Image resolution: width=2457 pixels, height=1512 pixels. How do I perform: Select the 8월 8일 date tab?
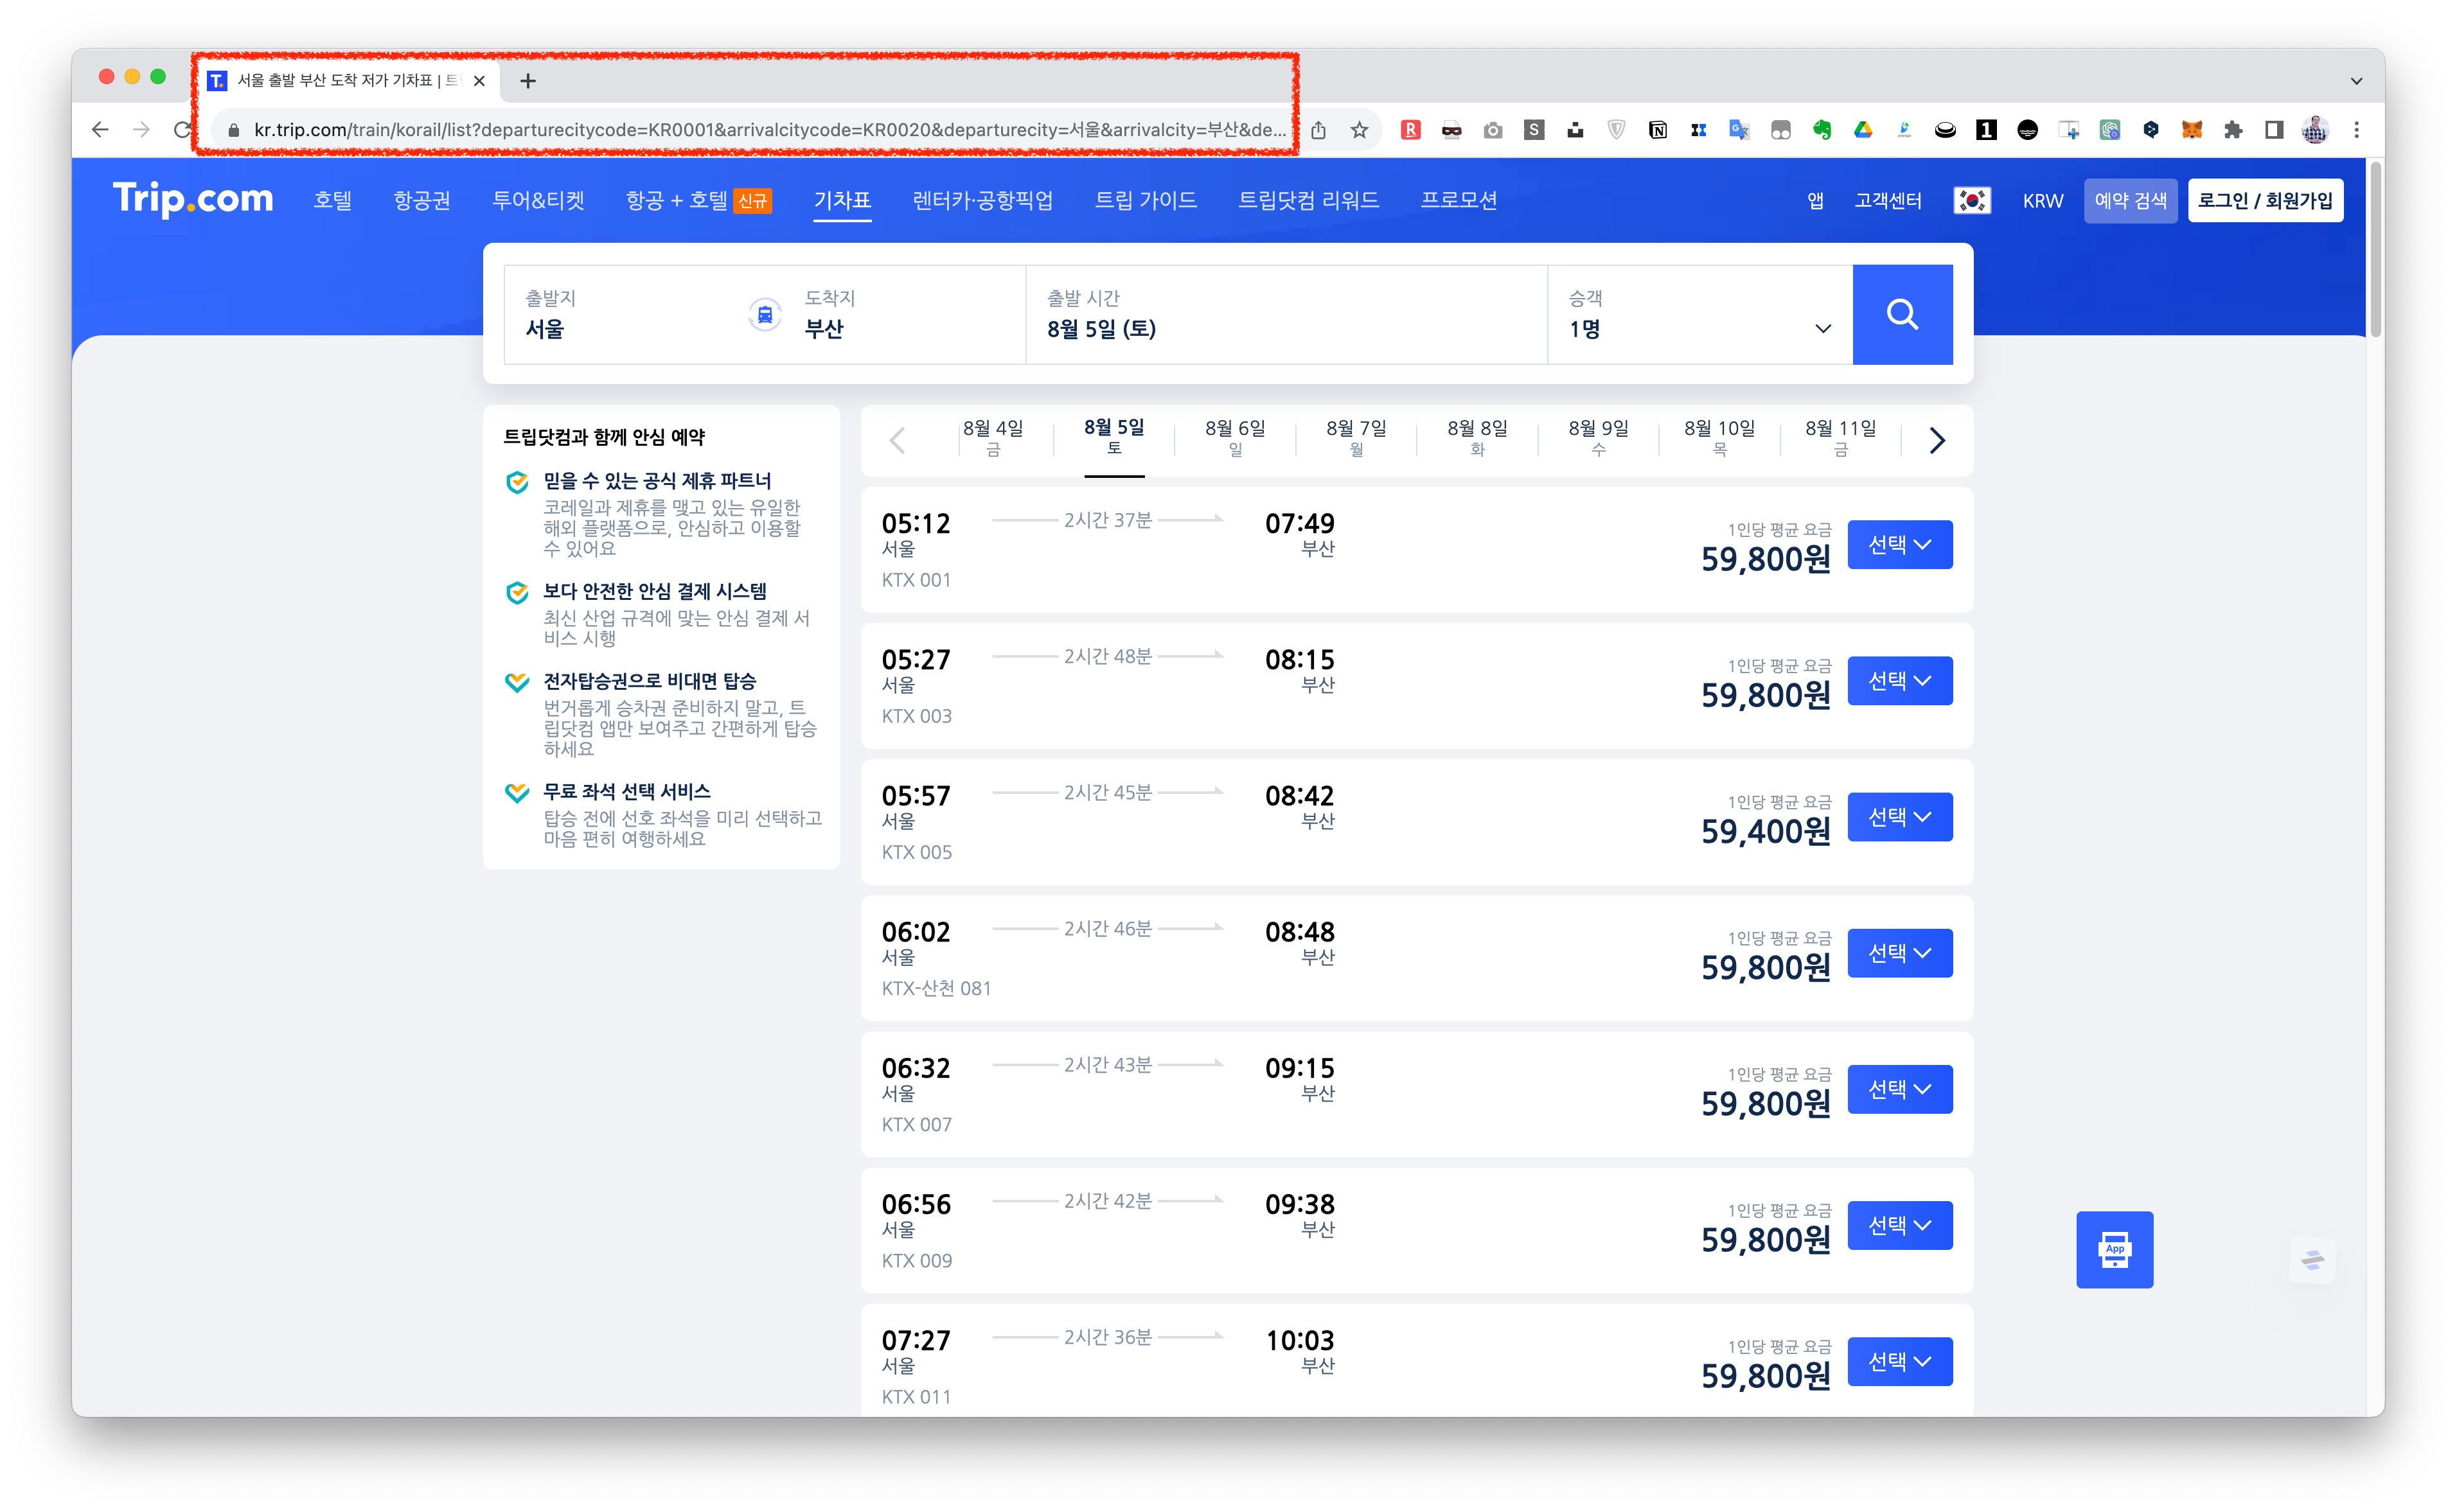1476,438
